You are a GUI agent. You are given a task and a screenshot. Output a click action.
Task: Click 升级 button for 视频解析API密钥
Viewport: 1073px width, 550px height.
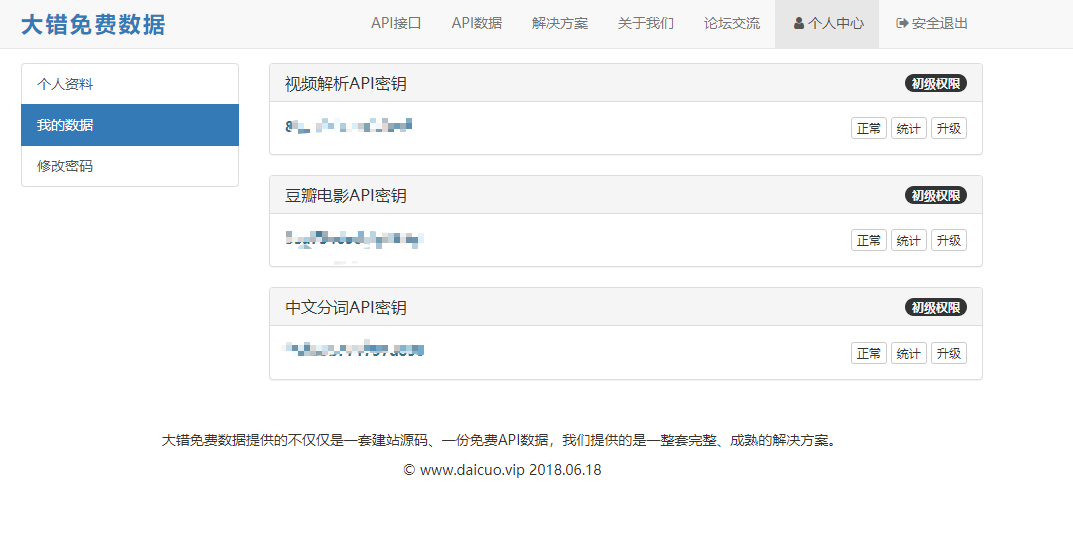coord(948,129)
